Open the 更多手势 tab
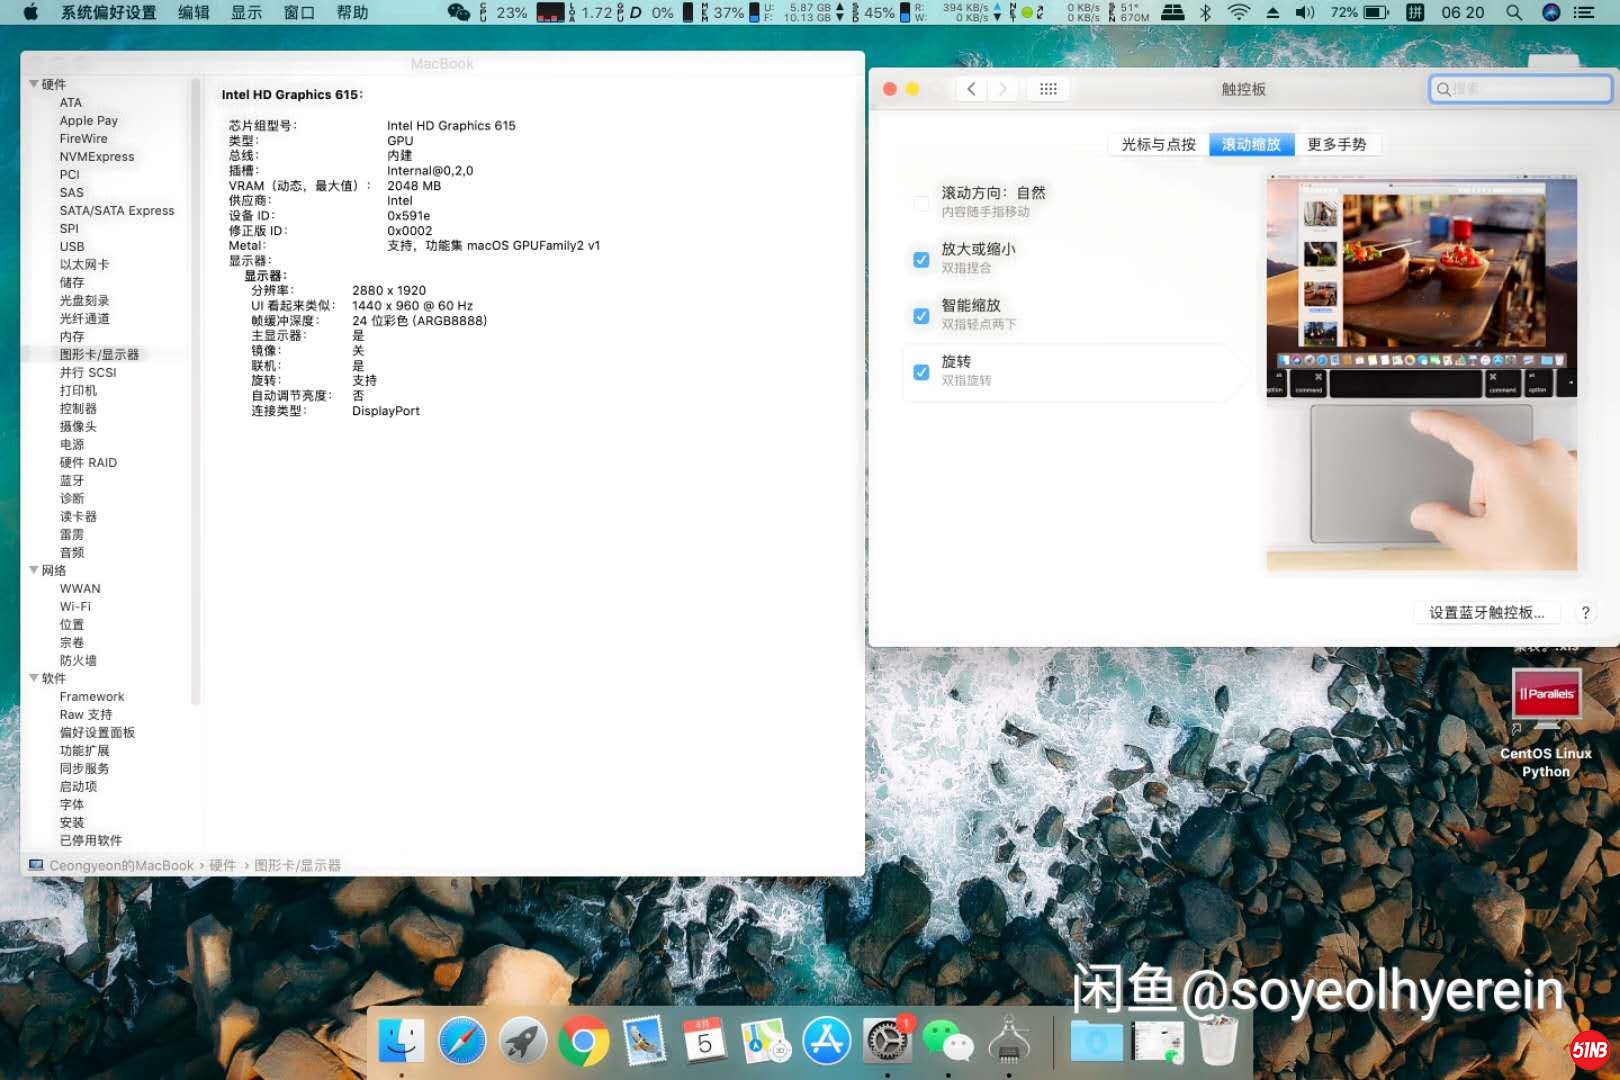Viewport: 1620px width, 1080px height. pyautogui.click(x=1336, y=144)
